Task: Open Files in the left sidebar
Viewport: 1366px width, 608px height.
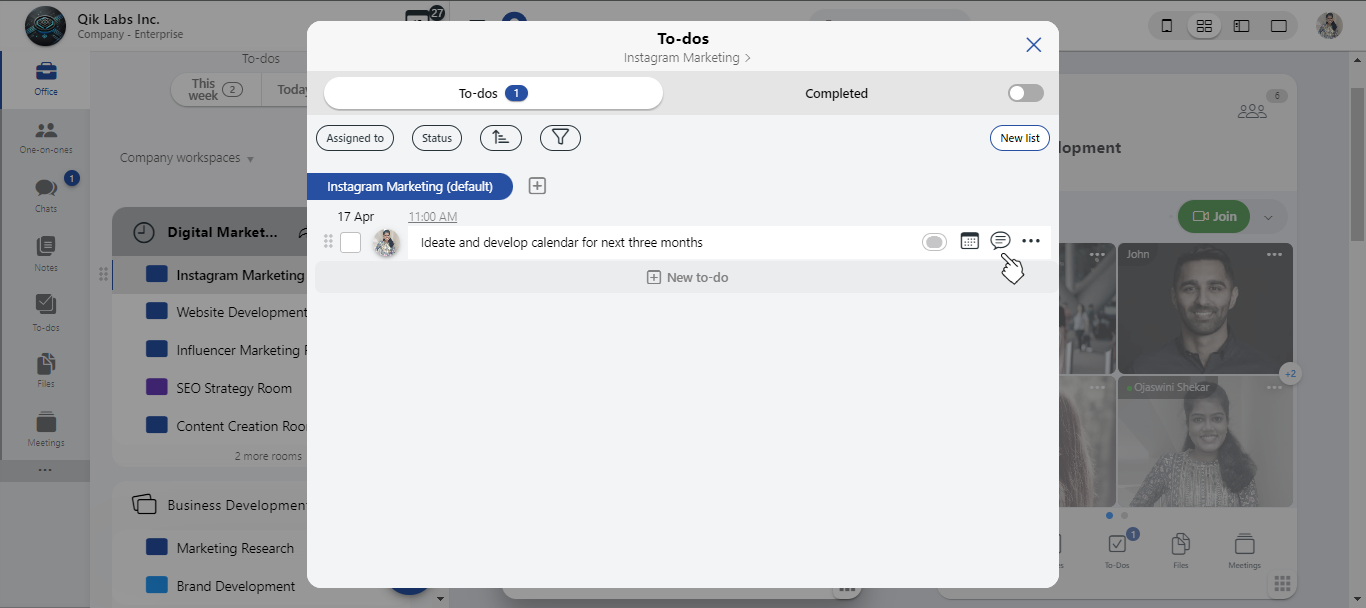Action: [x=46, y=368]
